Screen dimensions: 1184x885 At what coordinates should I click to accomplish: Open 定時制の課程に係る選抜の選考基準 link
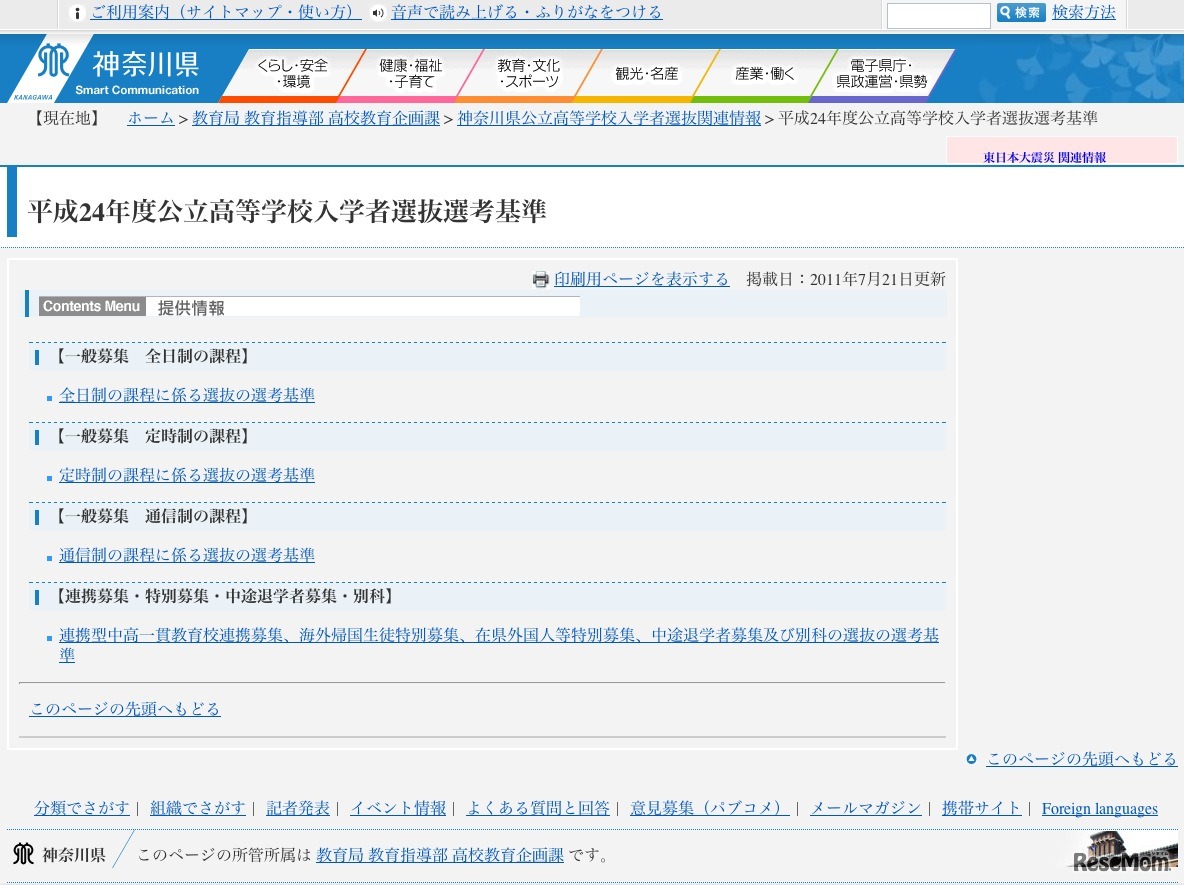tap(187, 474)
